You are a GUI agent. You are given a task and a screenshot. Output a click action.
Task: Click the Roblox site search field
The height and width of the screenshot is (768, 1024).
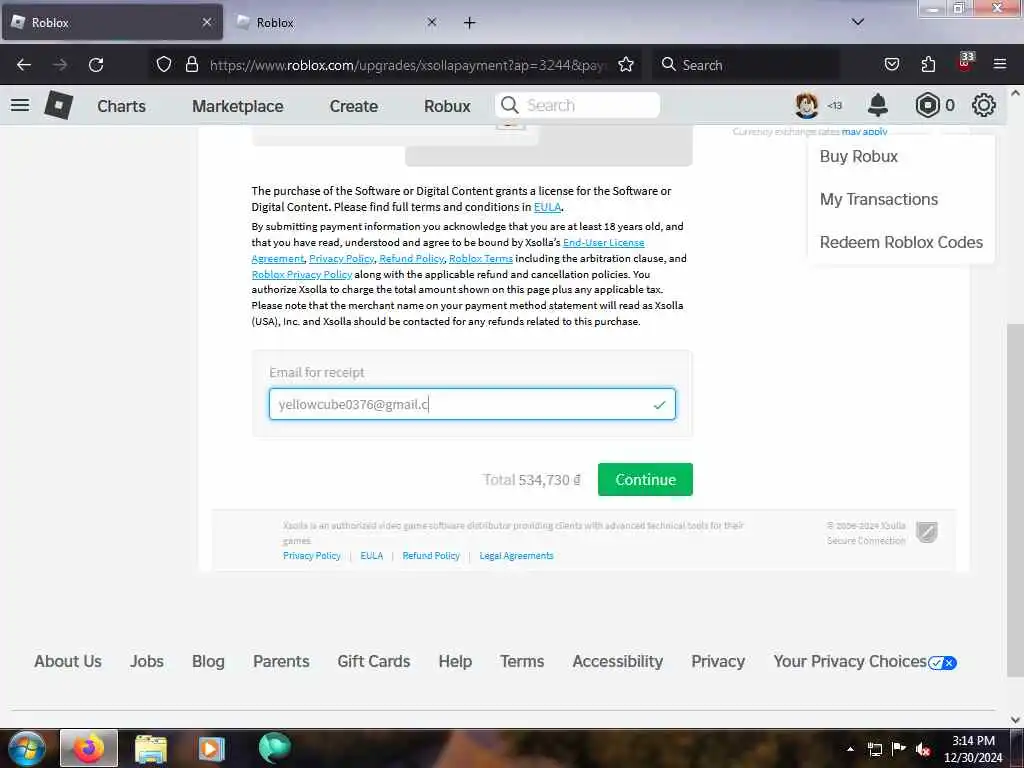coord(577,105)
